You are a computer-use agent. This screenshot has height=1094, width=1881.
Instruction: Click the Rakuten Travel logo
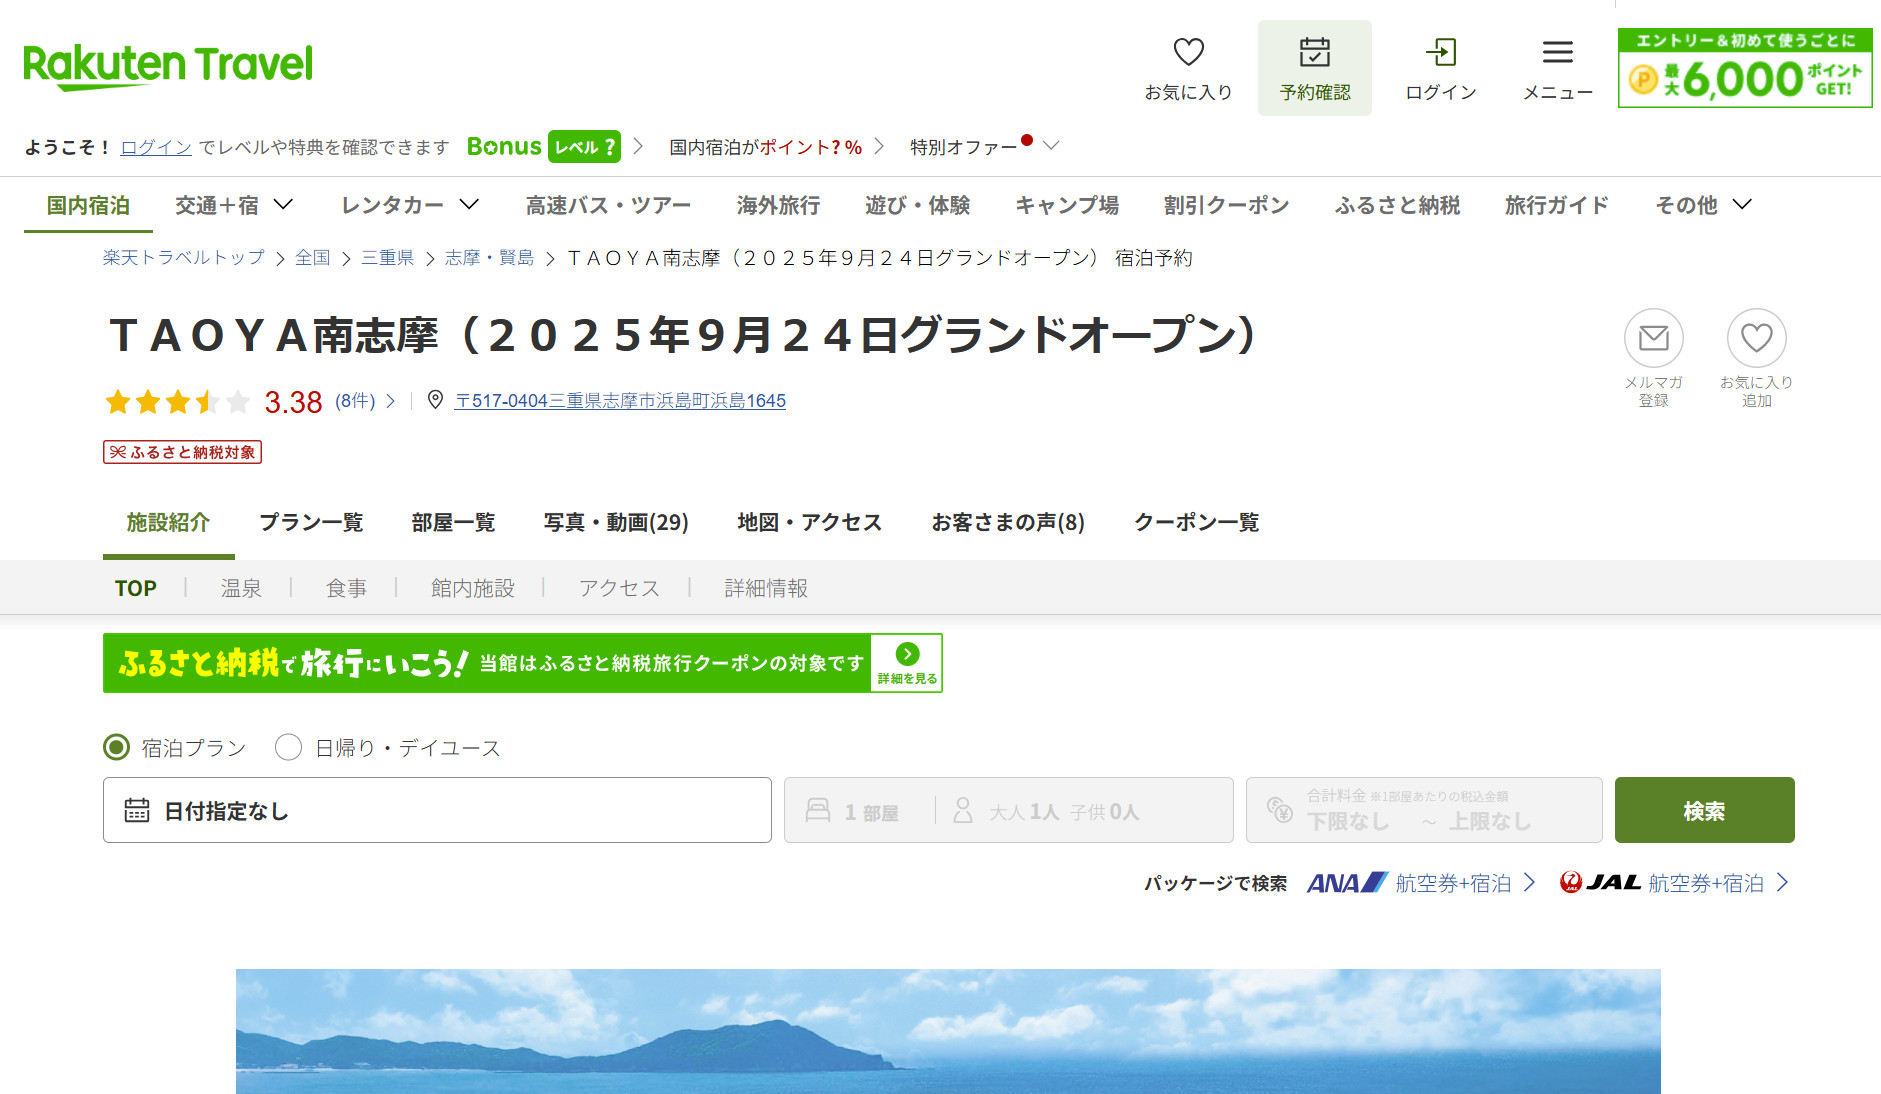pos(167,66)
